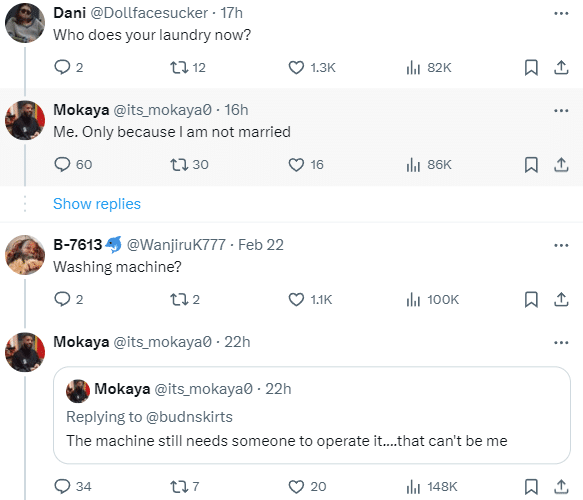Open @WanjiruK777 profile handle
583x500 pixels.
(x=176, y=245)
